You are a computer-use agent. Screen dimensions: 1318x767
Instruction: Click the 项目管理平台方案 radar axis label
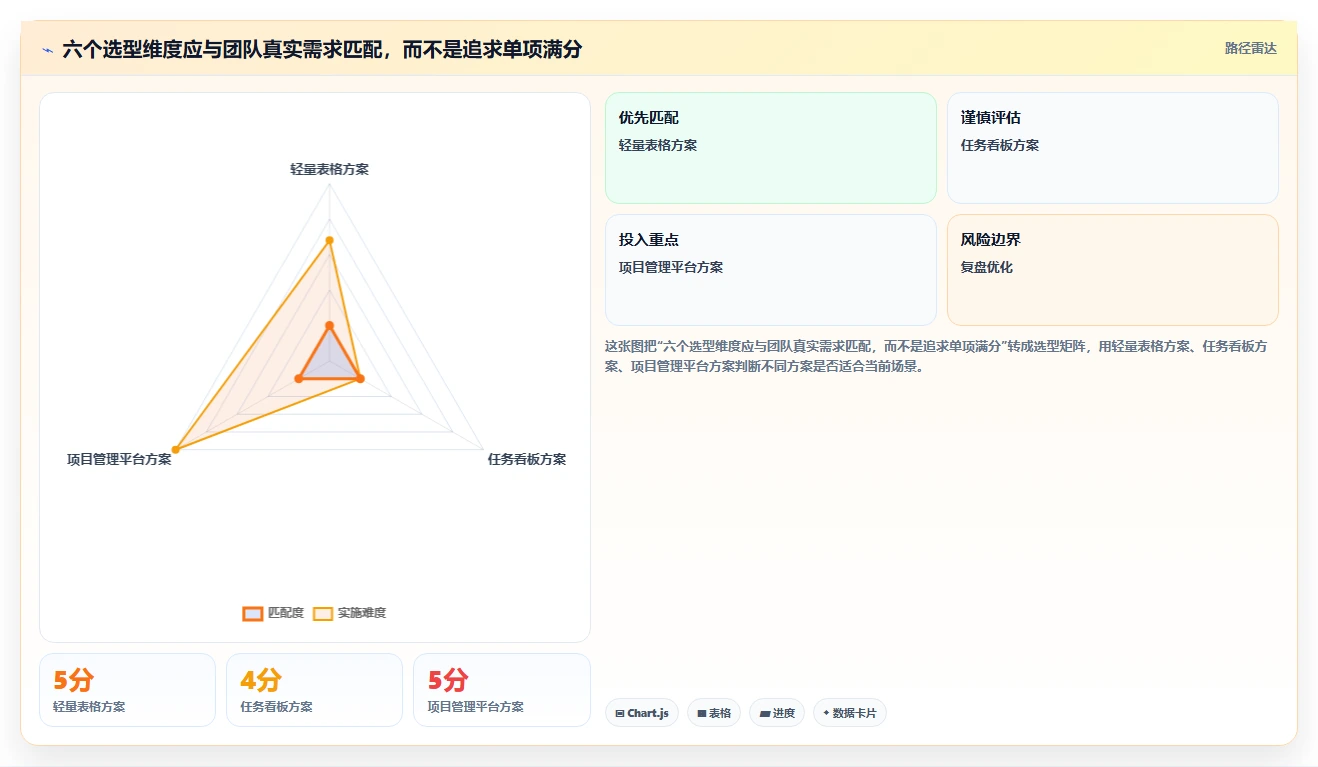(119, 459)
